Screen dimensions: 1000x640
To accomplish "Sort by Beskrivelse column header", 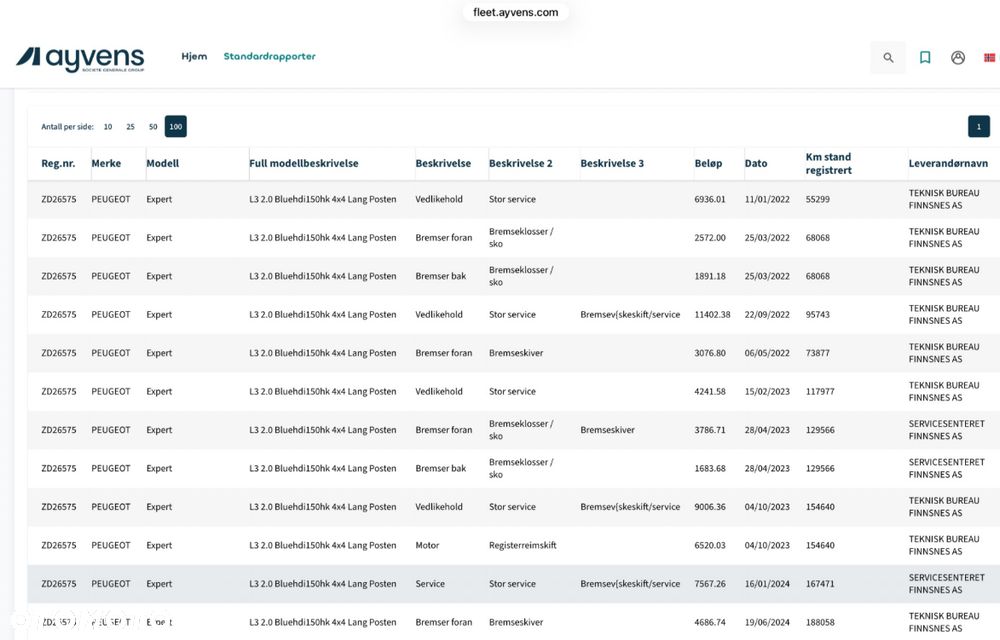I will [443, 163].
